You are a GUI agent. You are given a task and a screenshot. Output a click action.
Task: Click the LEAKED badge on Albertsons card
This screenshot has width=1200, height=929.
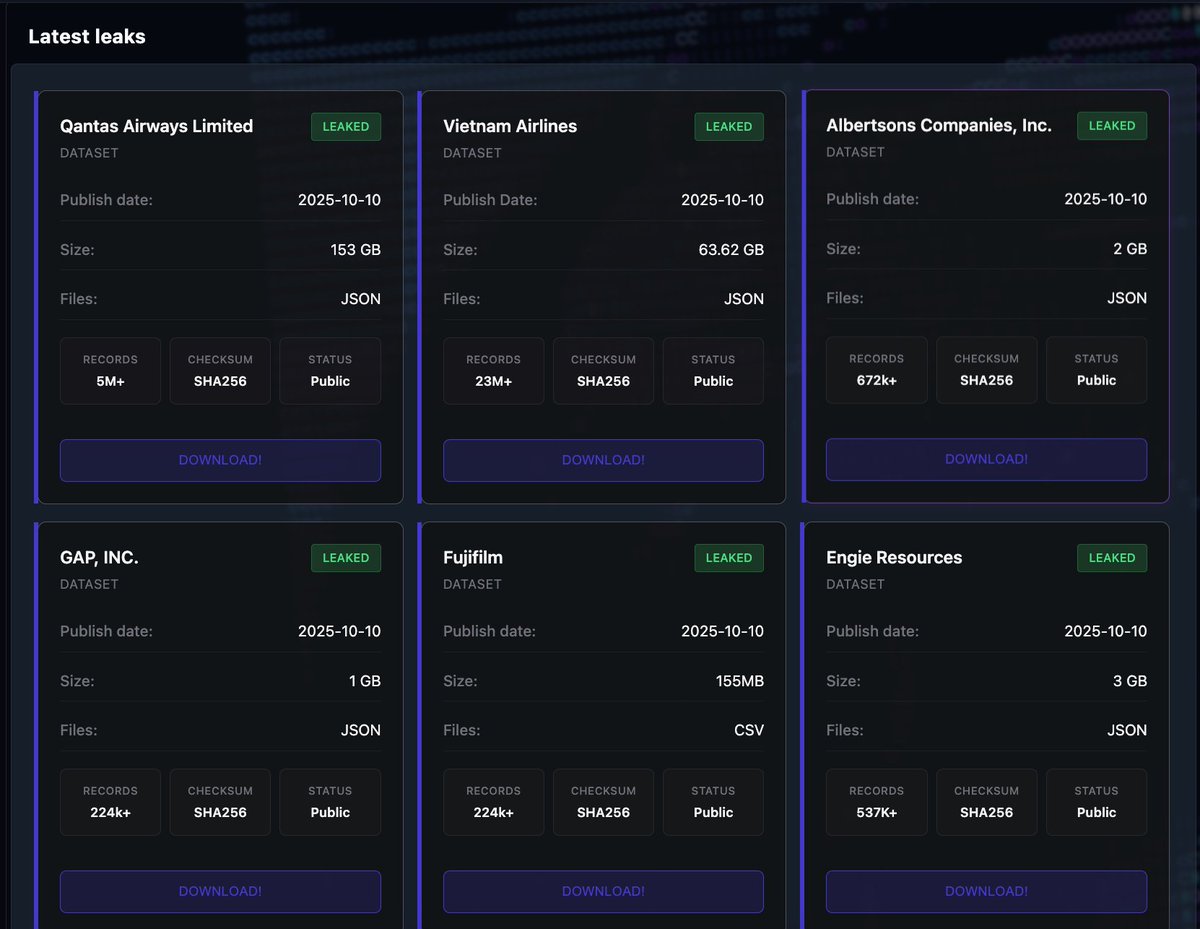(x=1112, y=126)
